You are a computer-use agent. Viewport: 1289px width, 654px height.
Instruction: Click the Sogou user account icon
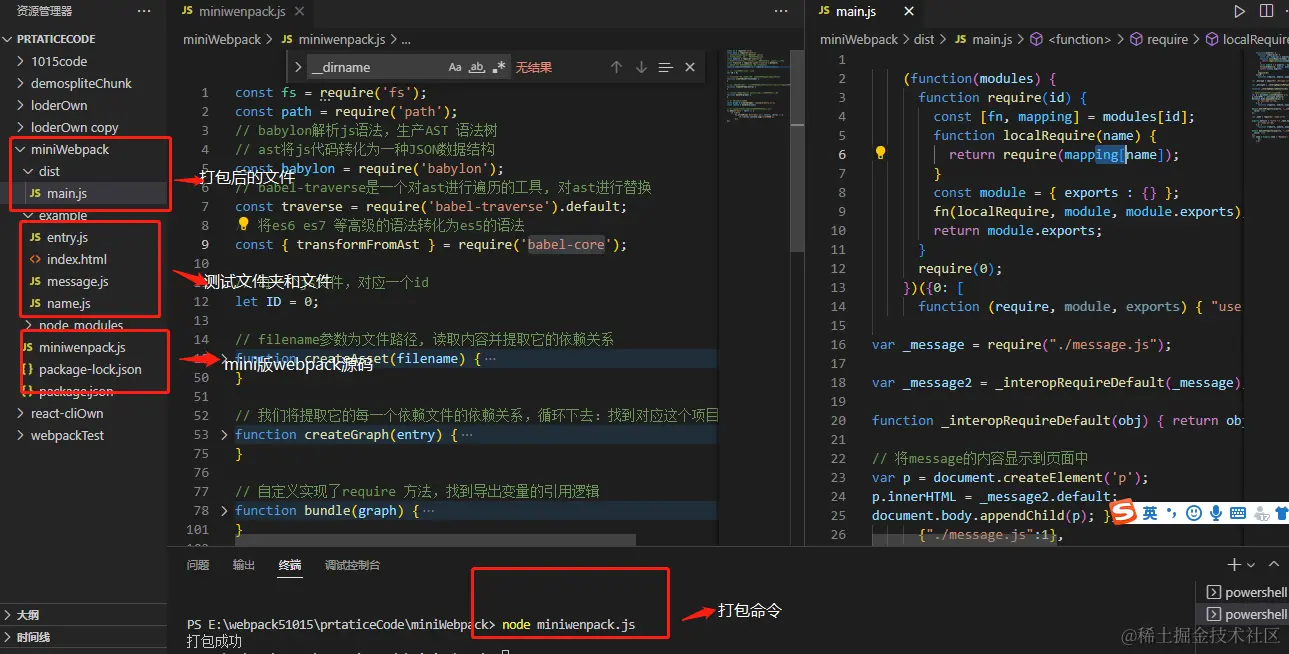pyautogui.click(x=1260, y=513)
